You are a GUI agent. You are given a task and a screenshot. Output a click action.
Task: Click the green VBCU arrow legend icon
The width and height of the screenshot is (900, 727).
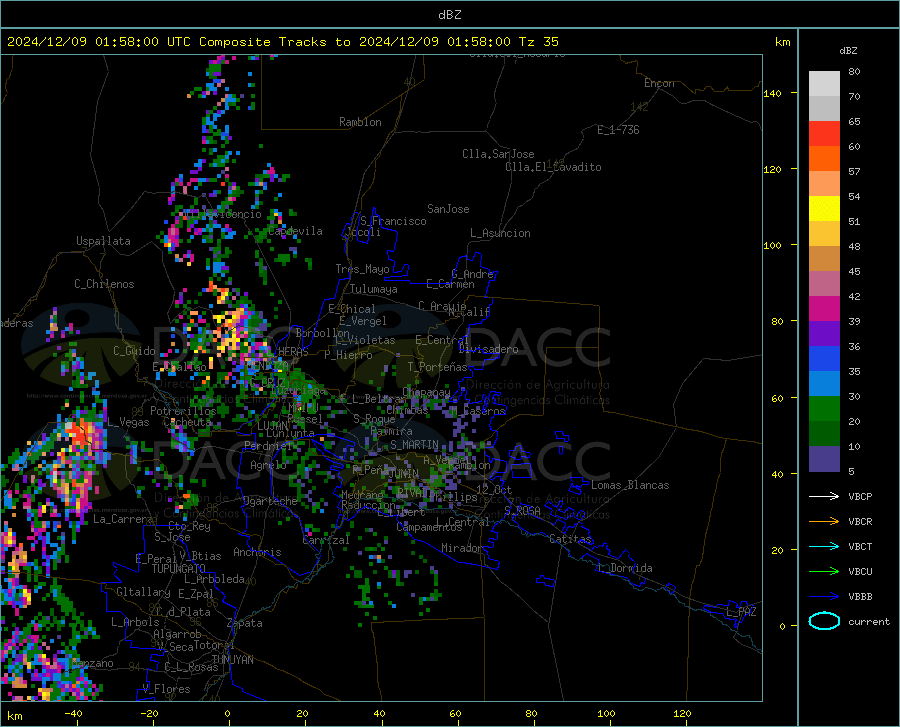pos(824,571)
